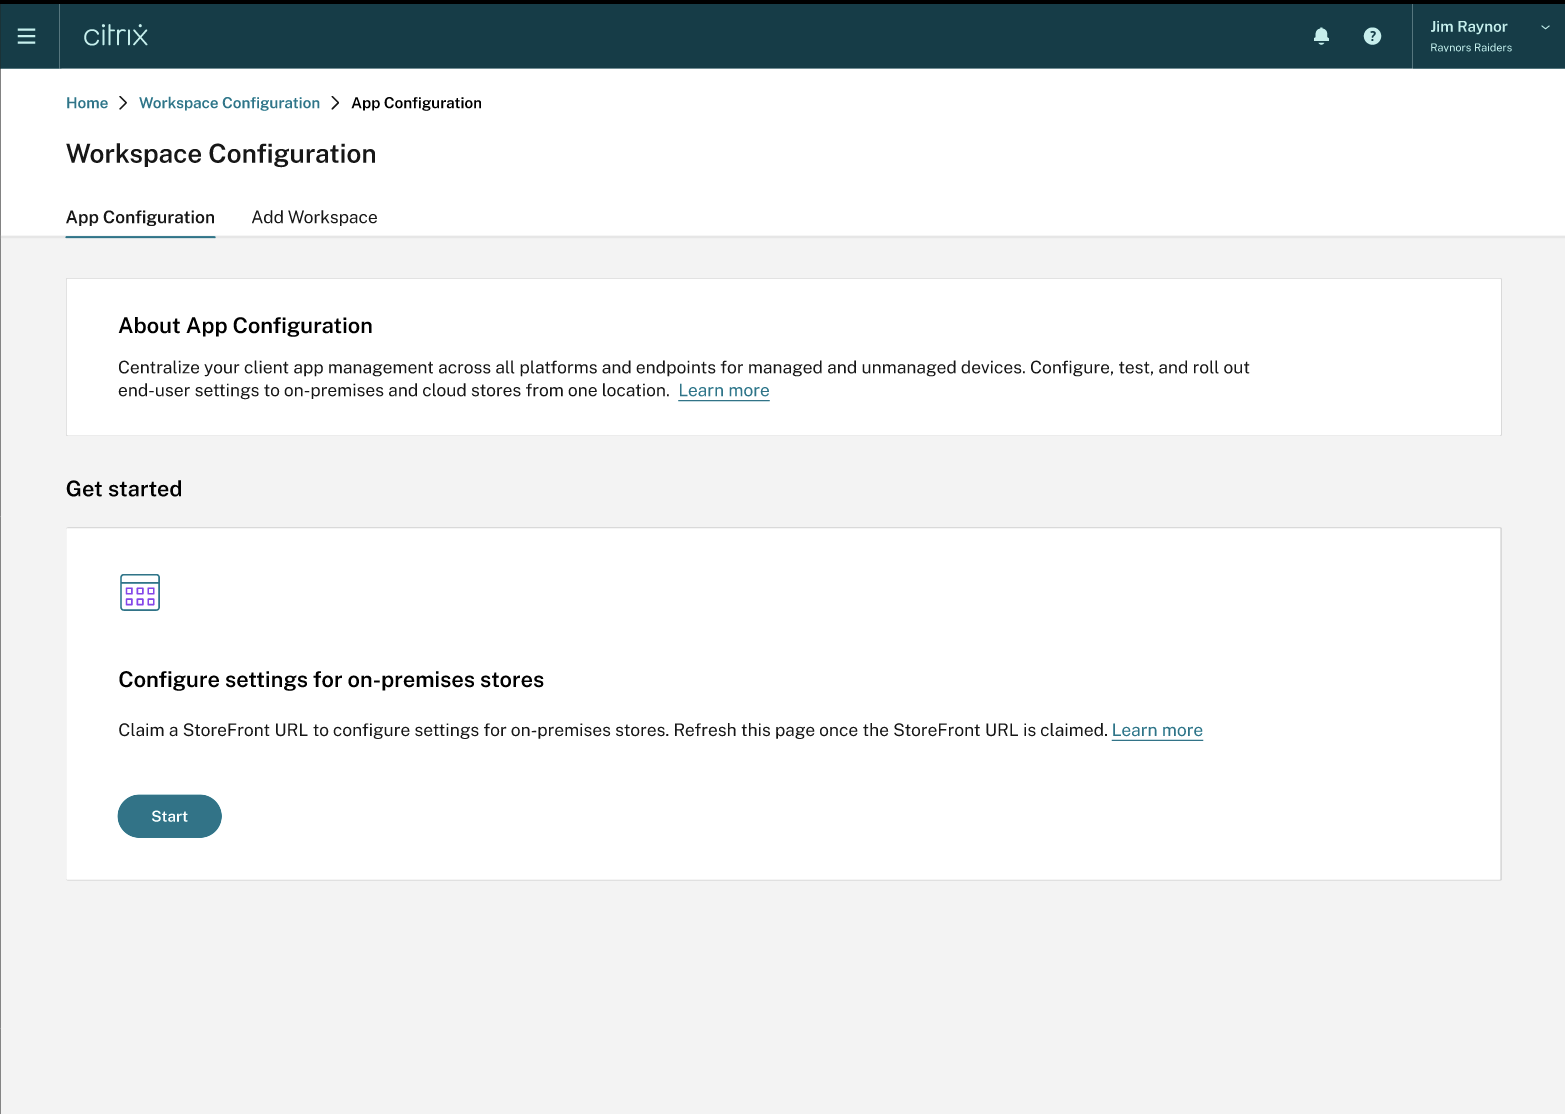Viewport: 1565px width, 1114px height.
Task: Switch to the Add Workspace tab
Action: point(314,217)
